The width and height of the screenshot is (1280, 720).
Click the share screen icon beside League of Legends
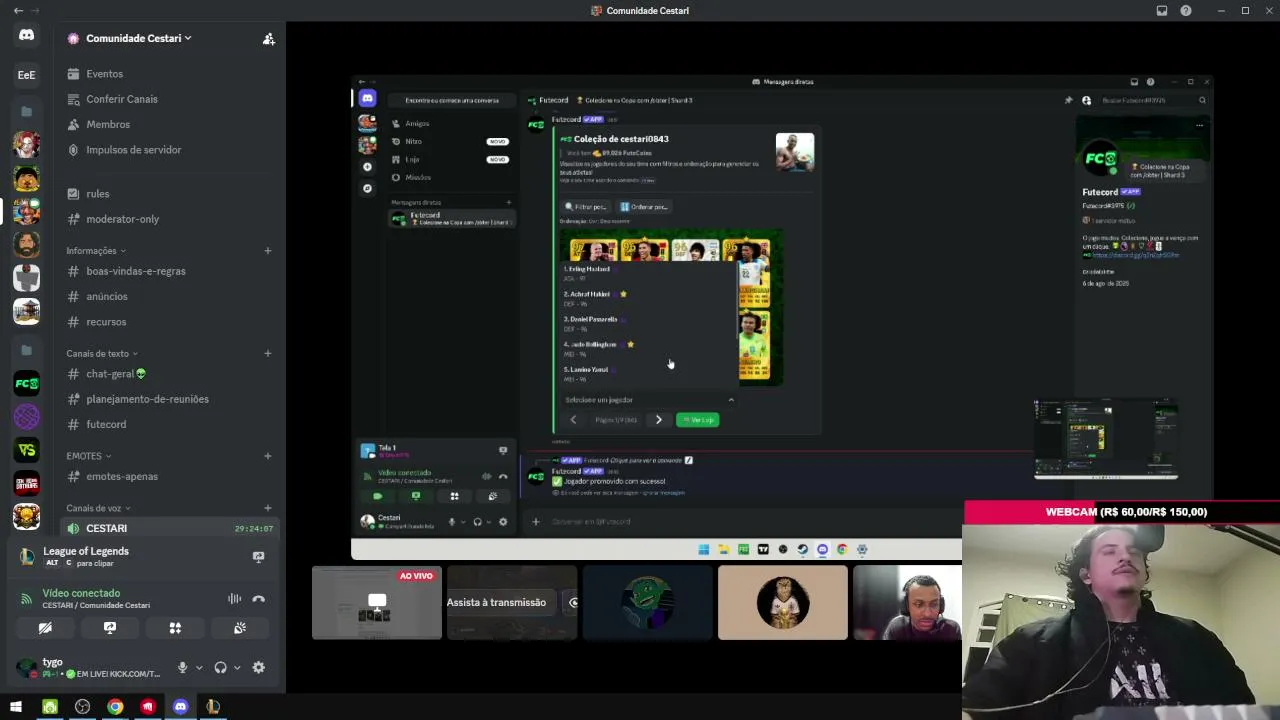pos(258,557)
